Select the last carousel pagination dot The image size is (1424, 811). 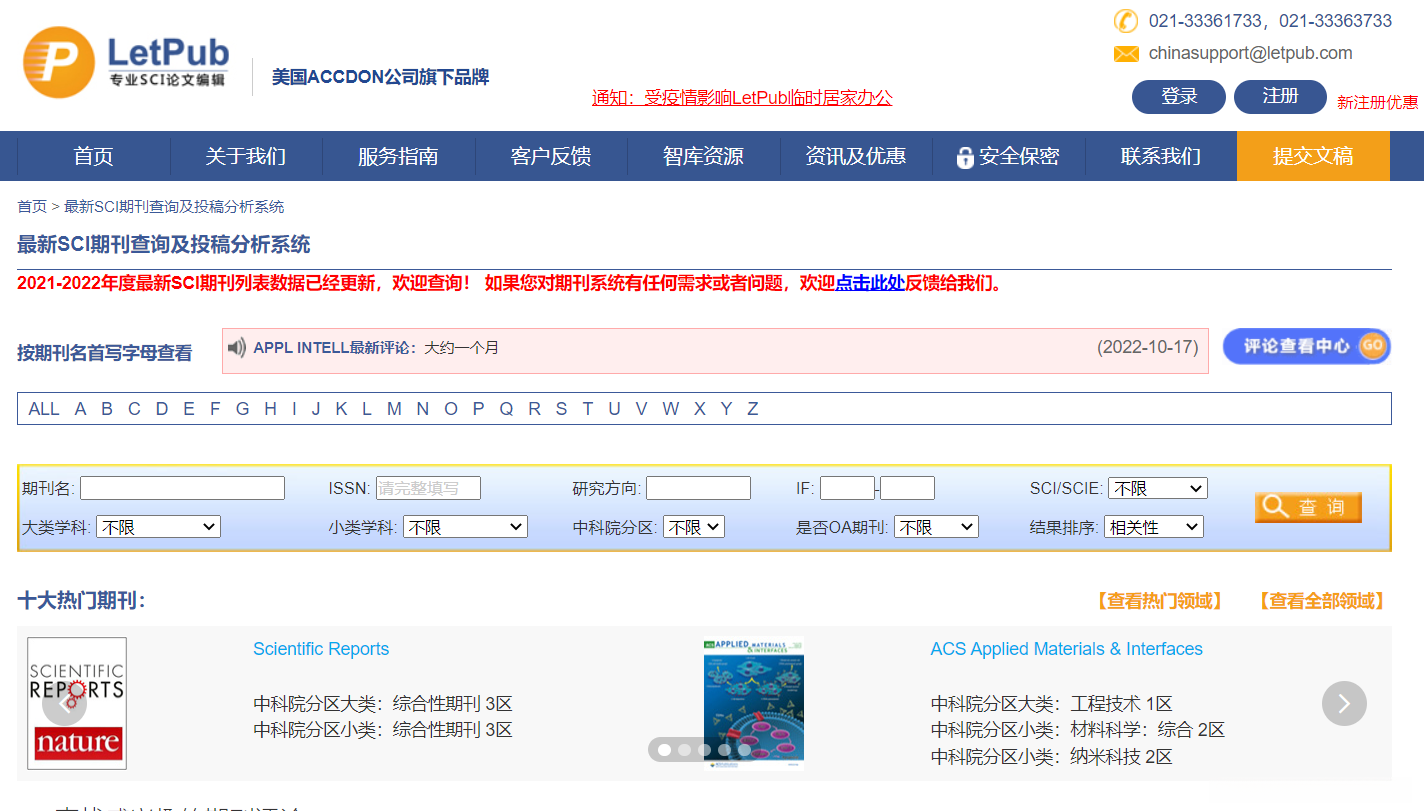[744, 750]
